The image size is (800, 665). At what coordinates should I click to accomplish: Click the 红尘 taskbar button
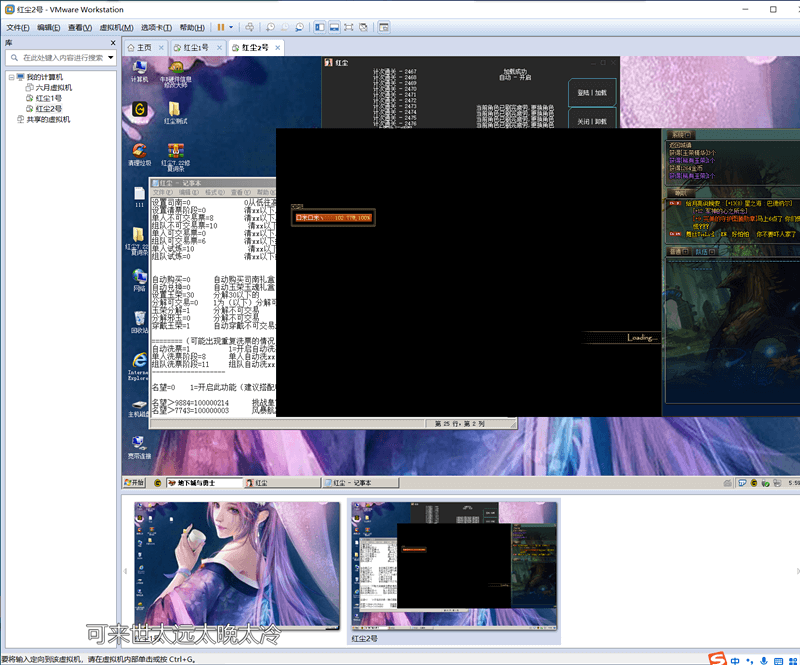pyautogui.click(x=283, y=482)
